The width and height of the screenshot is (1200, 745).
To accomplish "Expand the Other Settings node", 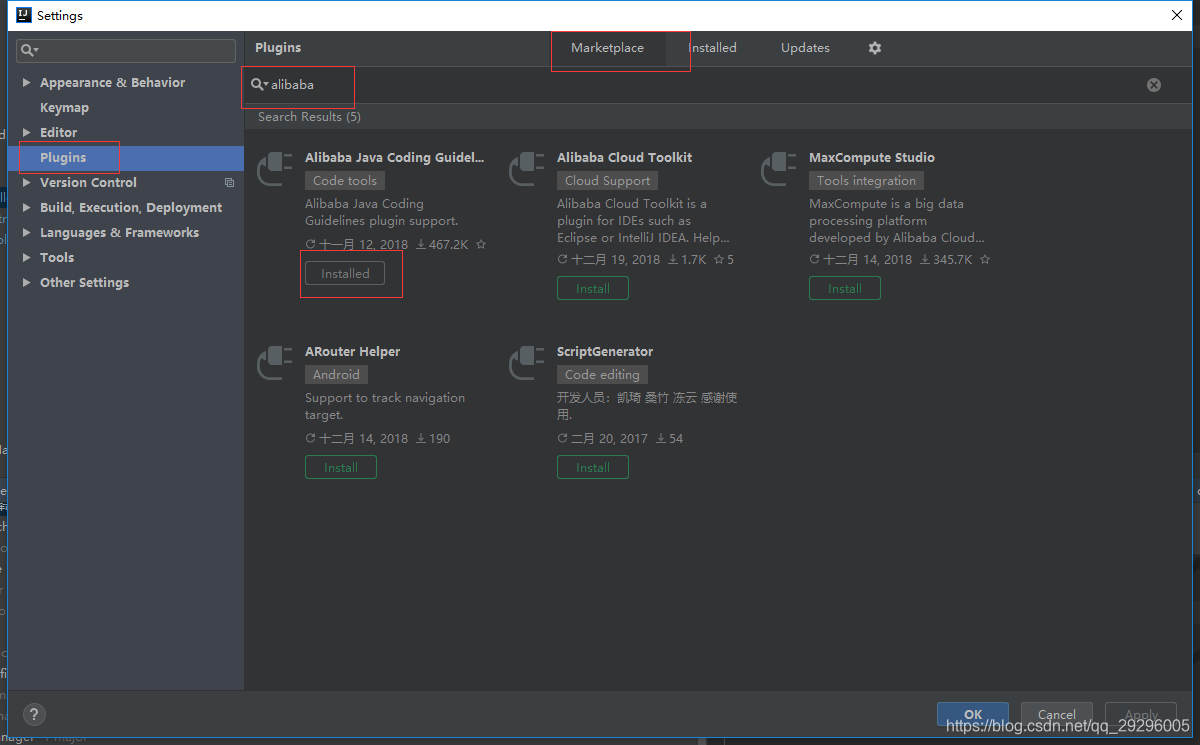I will 27,283.
